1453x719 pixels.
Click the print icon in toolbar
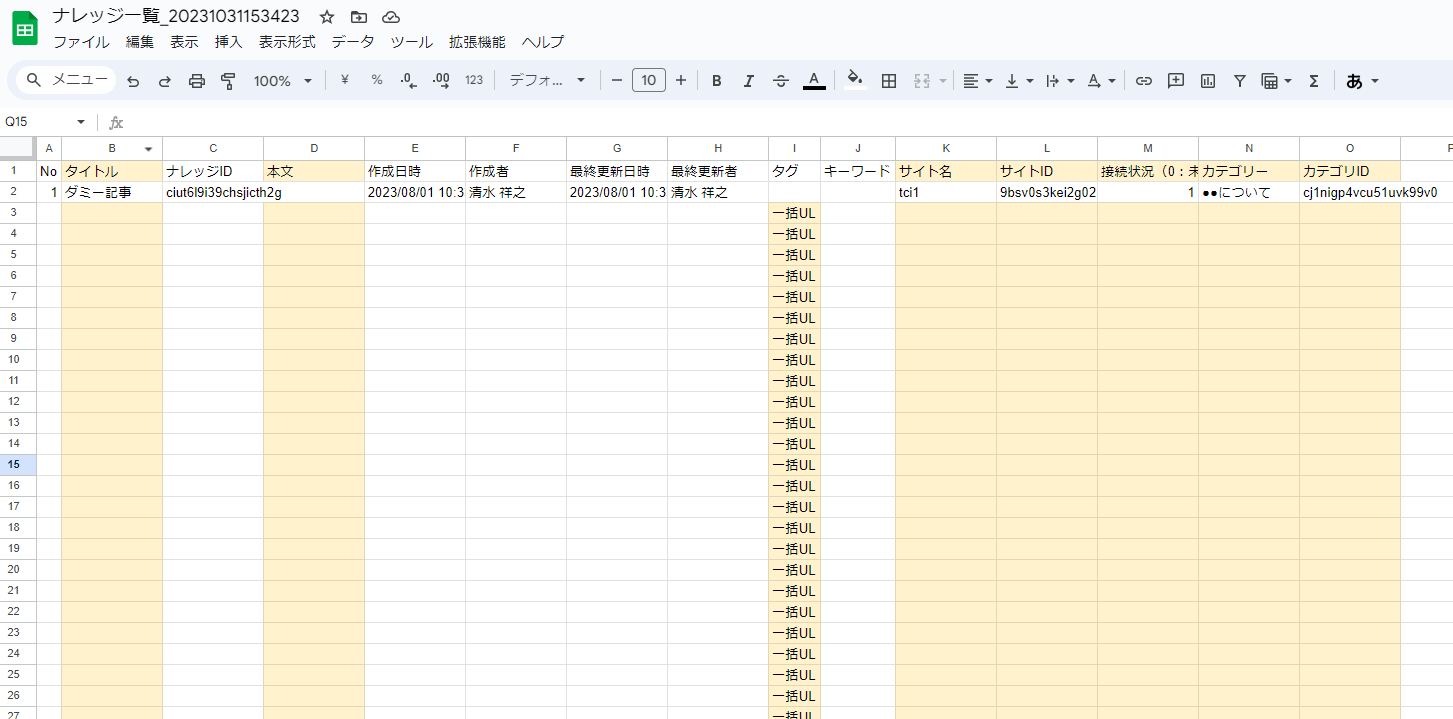pos(197,81)
